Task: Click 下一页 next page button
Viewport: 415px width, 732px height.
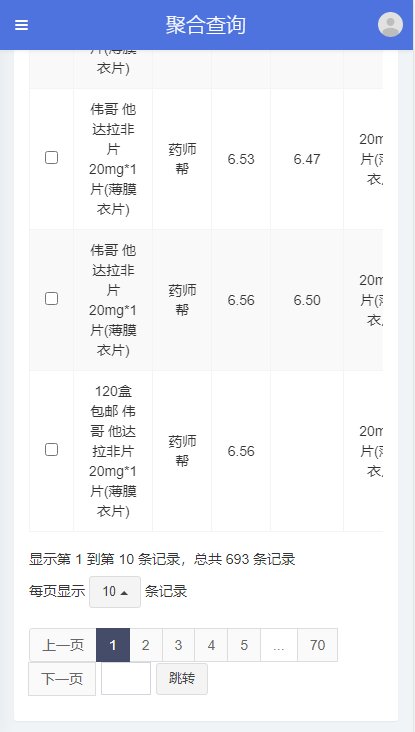Action: coord(62,679)
